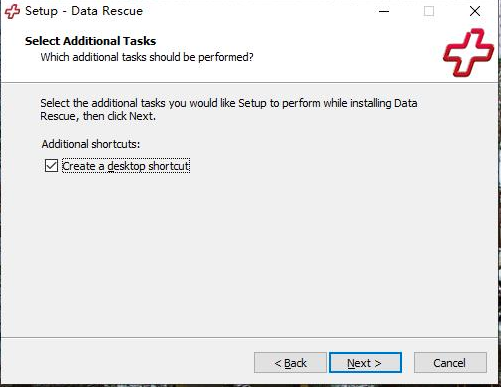The width and height of the screenshot is (501, 387).
Task: Click 'Which additional tasks should be performed?' subtitle
Action: pos(147,57)
